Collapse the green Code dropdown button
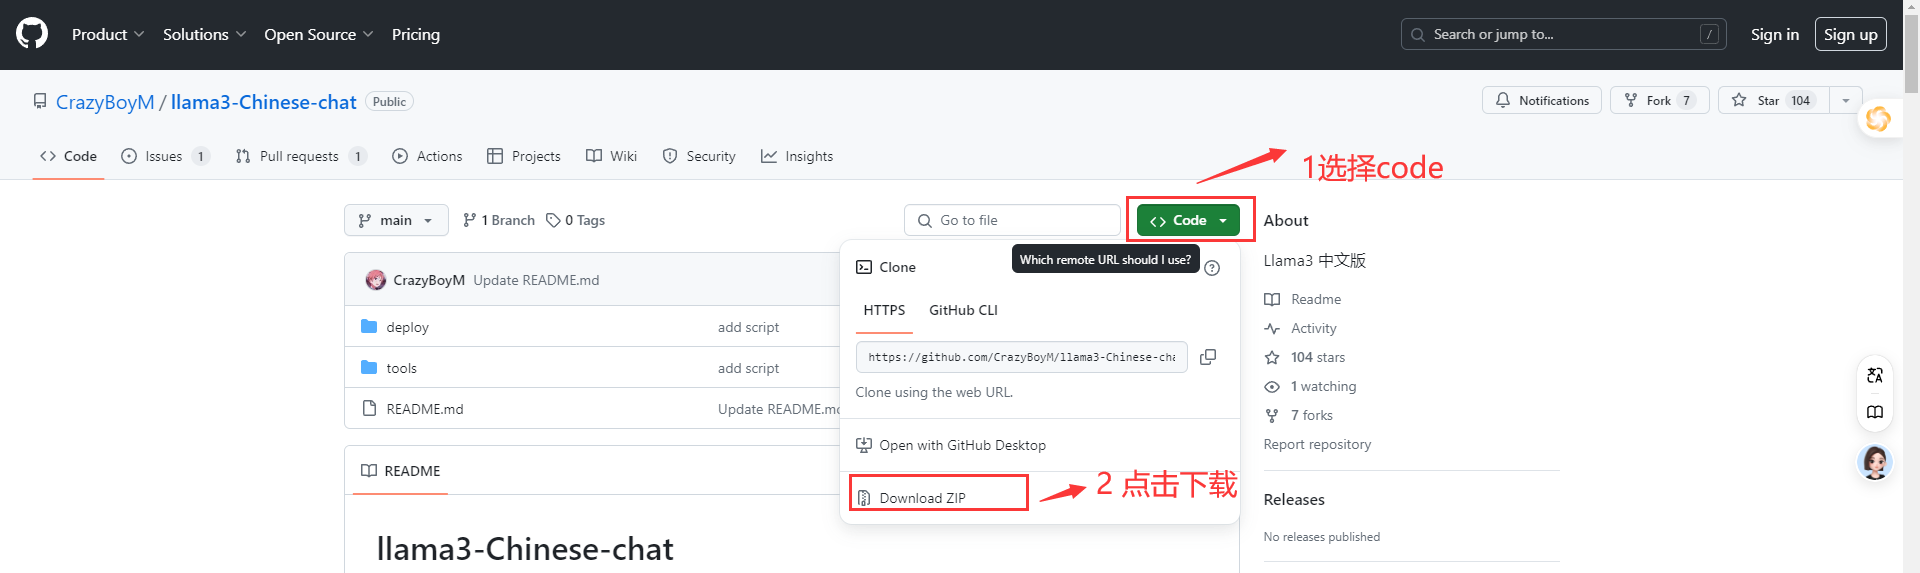This screenshot has height=573, width=1920. point(1188,220)
